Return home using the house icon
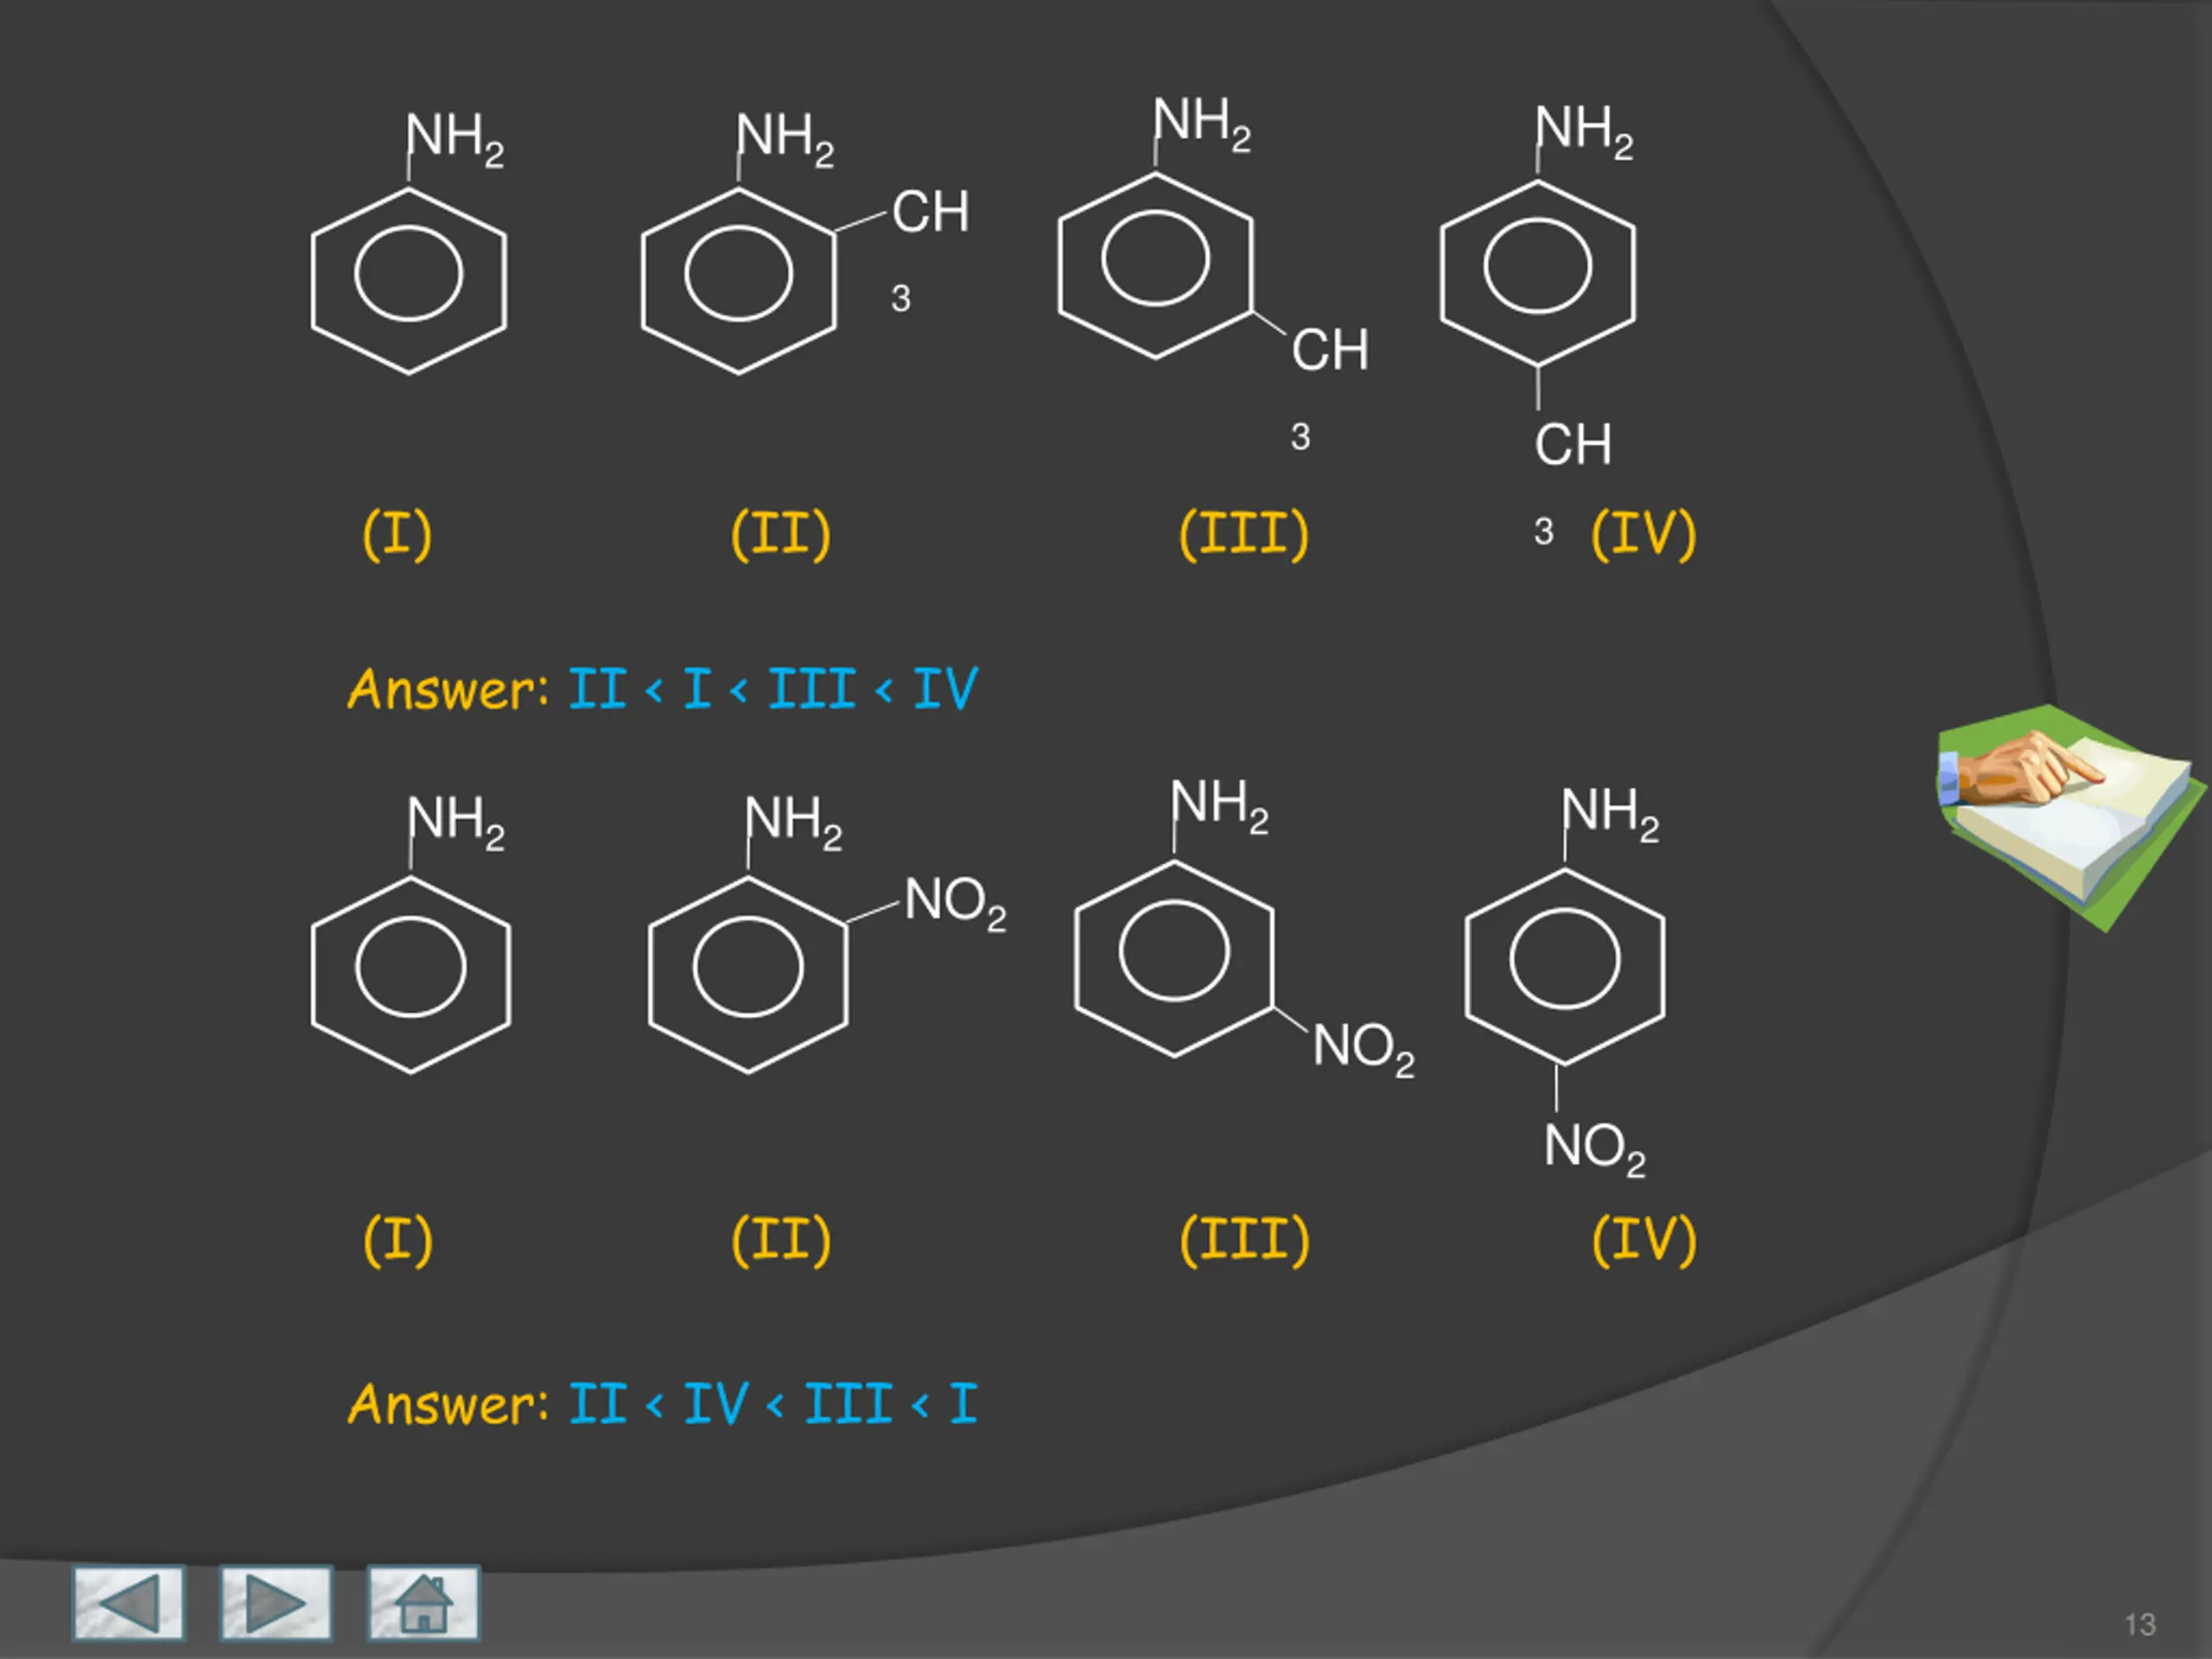Viewport: 2212px width, 1659px height. (423, 1603)
